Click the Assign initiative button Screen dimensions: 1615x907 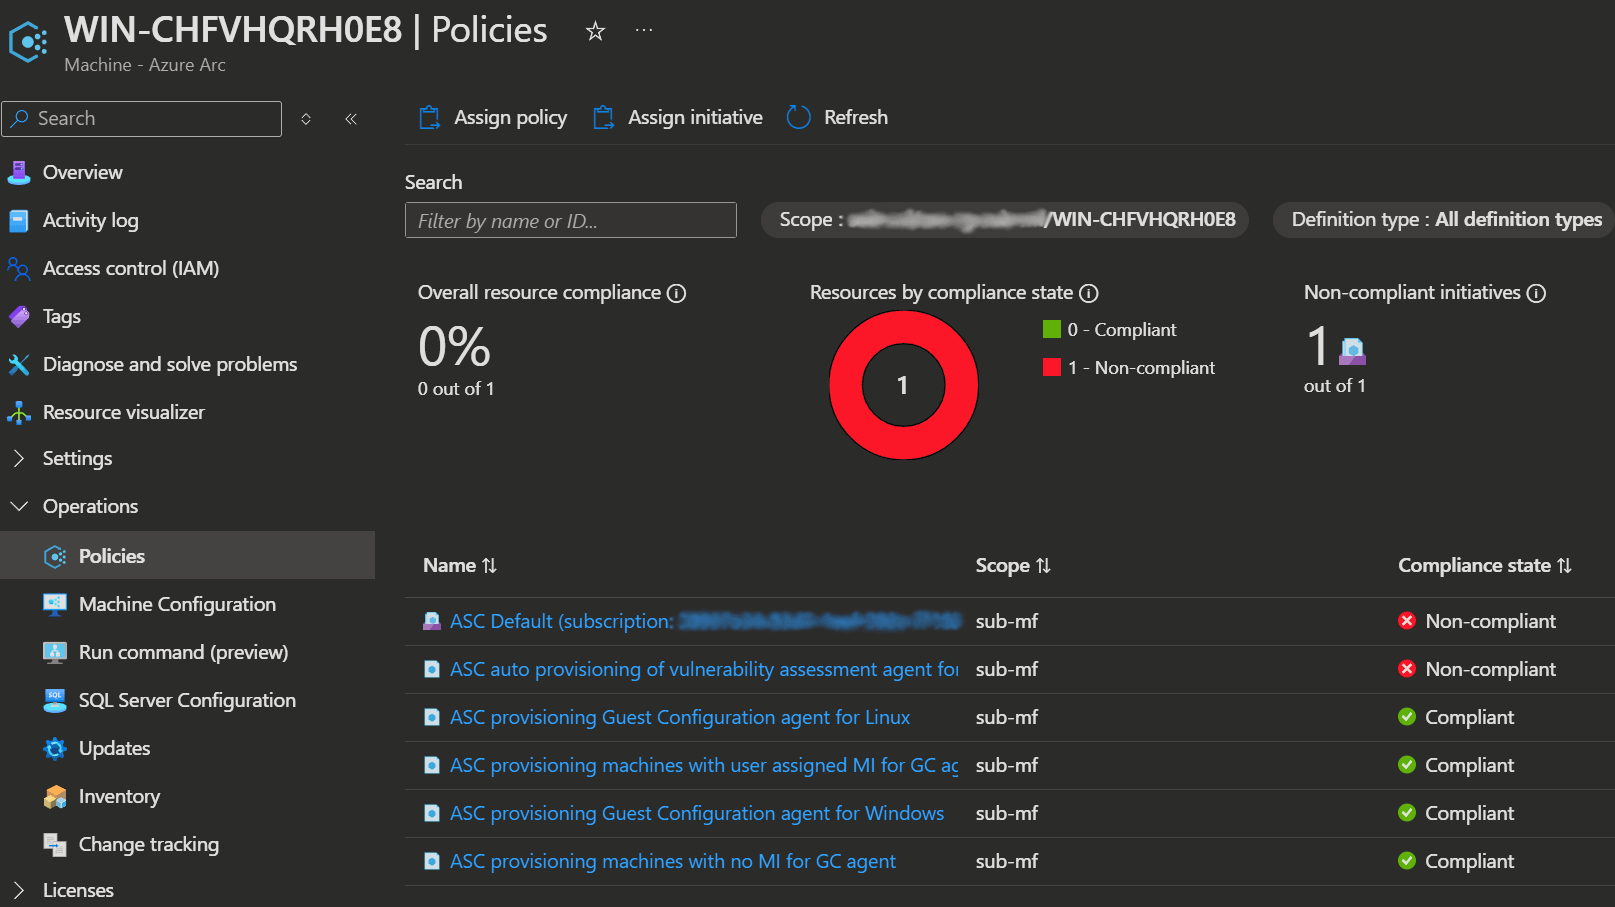tap(677, 118)
